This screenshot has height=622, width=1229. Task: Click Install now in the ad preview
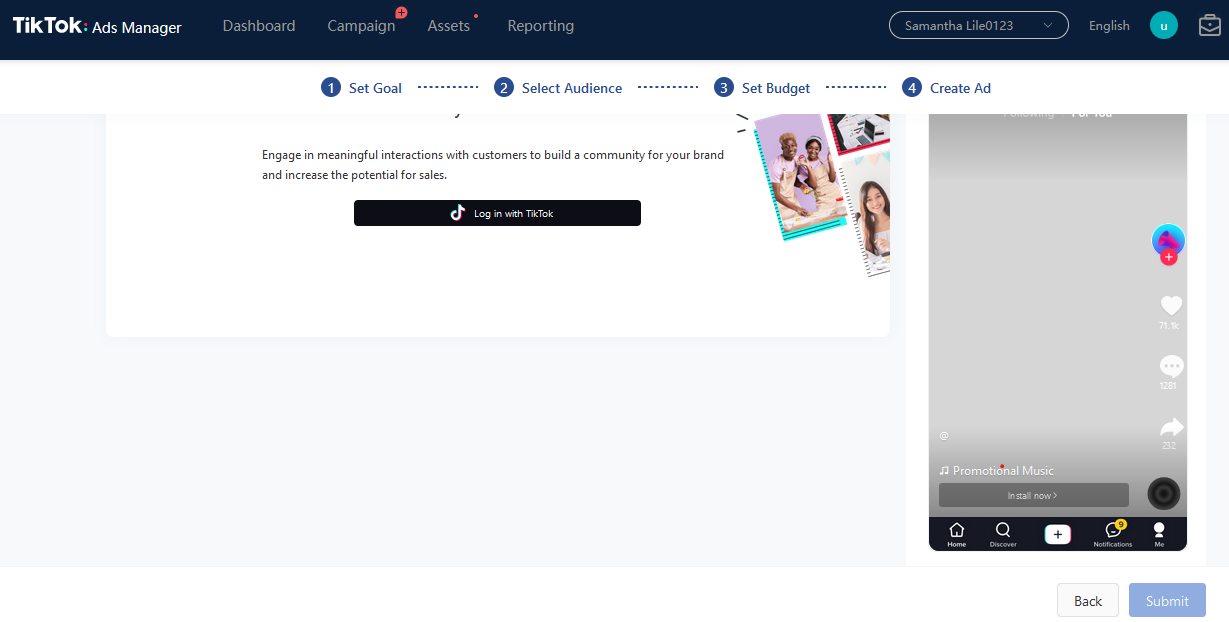(1033, 495)
